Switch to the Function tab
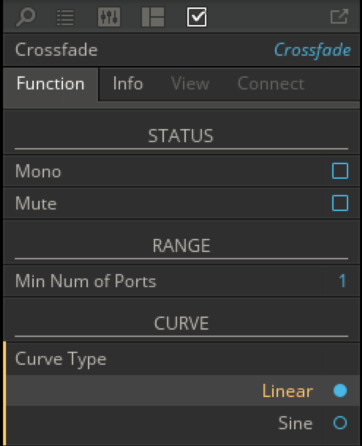 [x=51, y=84]
